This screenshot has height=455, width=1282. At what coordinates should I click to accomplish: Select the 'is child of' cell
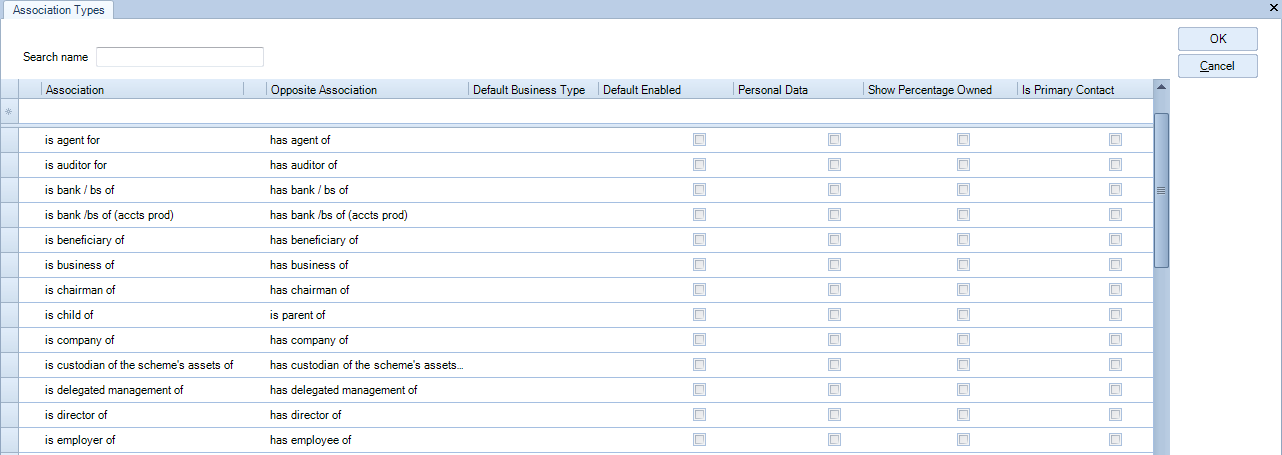coord(142,315)
